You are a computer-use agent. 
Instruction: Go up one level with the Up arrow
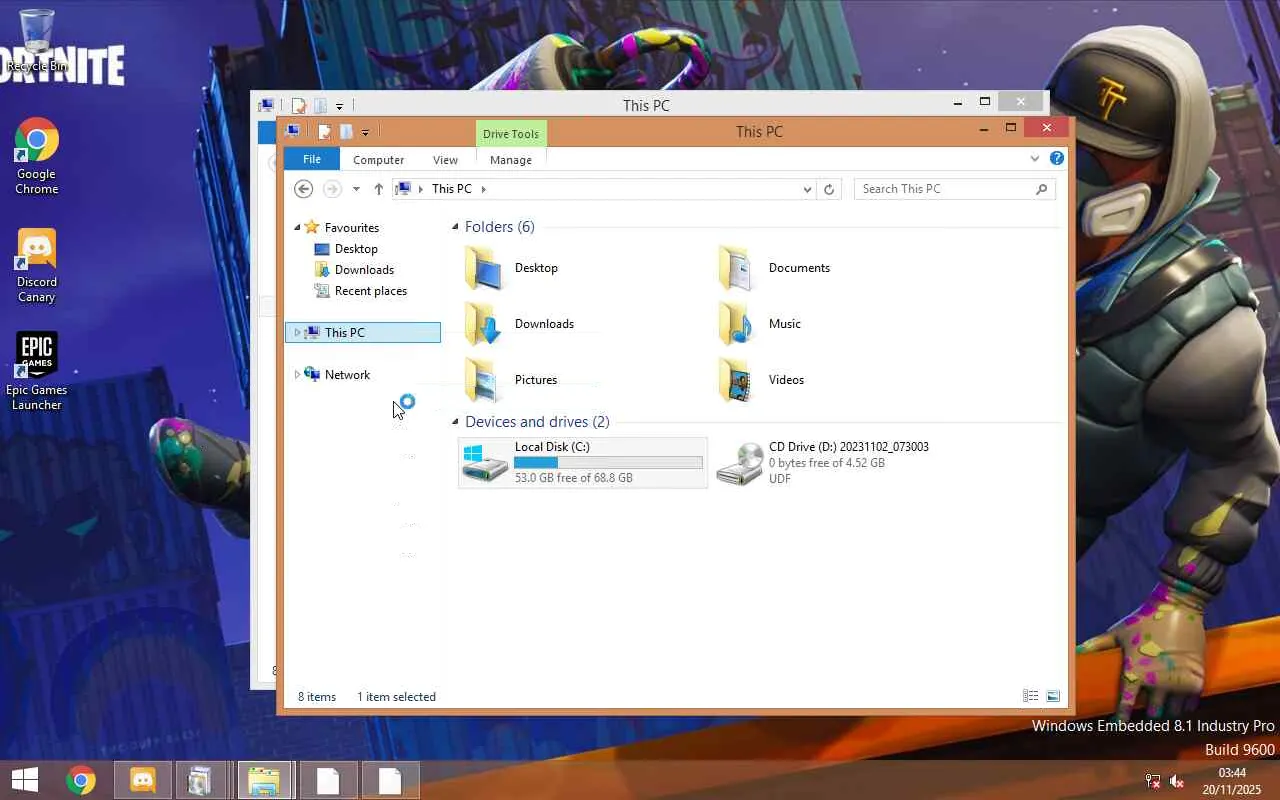point(378,189)
